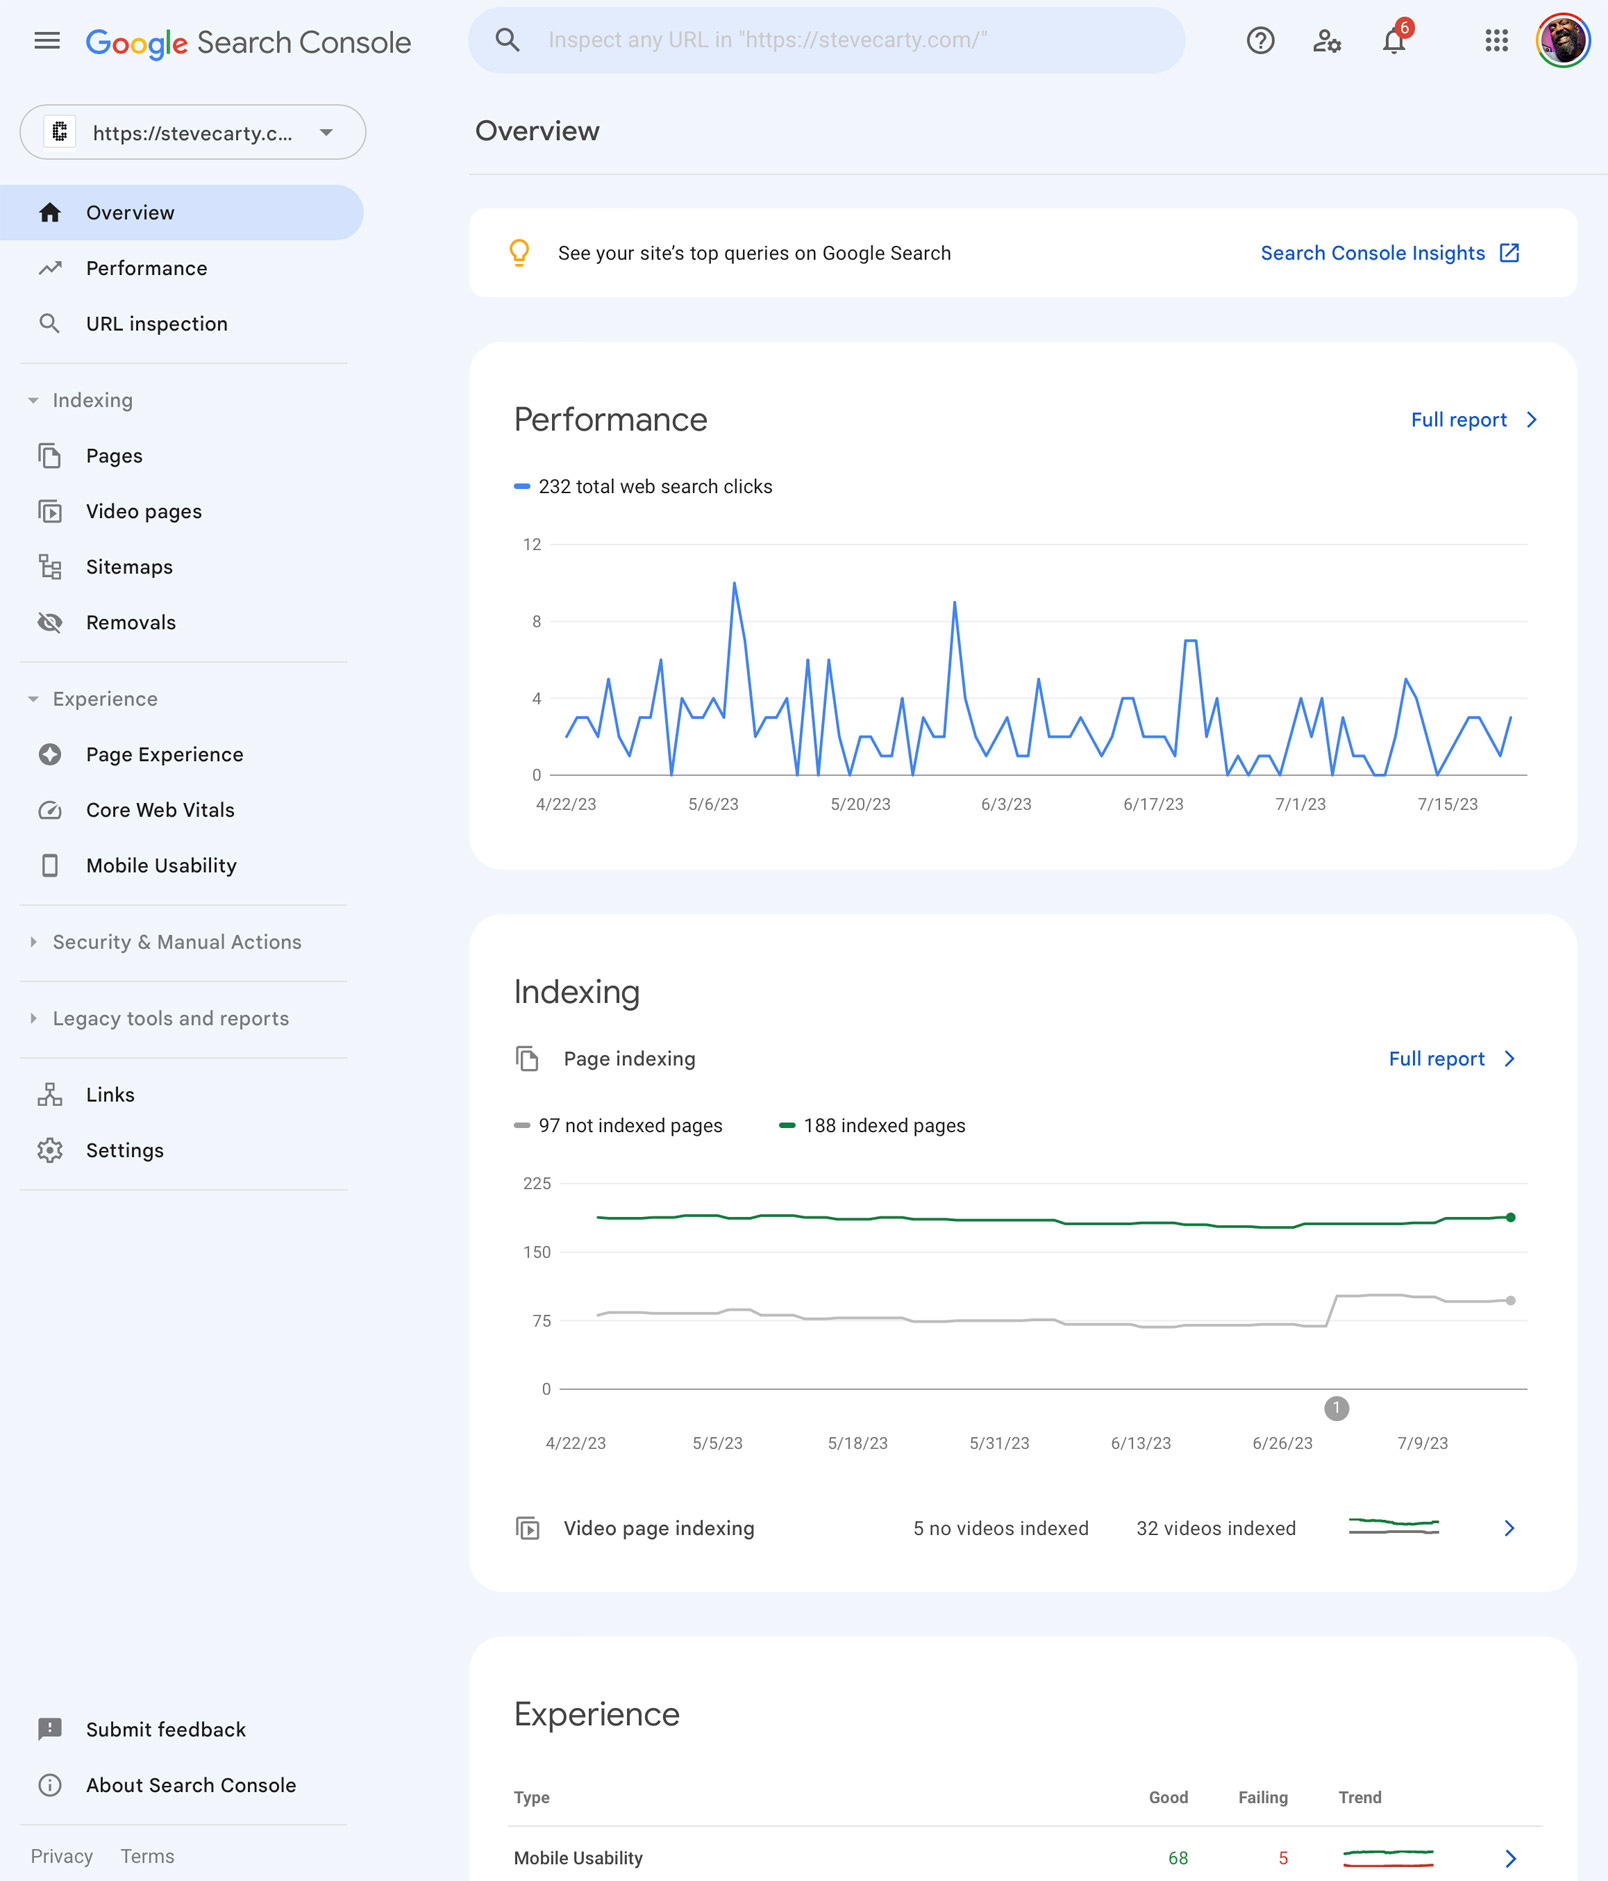Open URL inspection in the sidebar
The width and height of the screenshot is (1608, 1881).
157,324
